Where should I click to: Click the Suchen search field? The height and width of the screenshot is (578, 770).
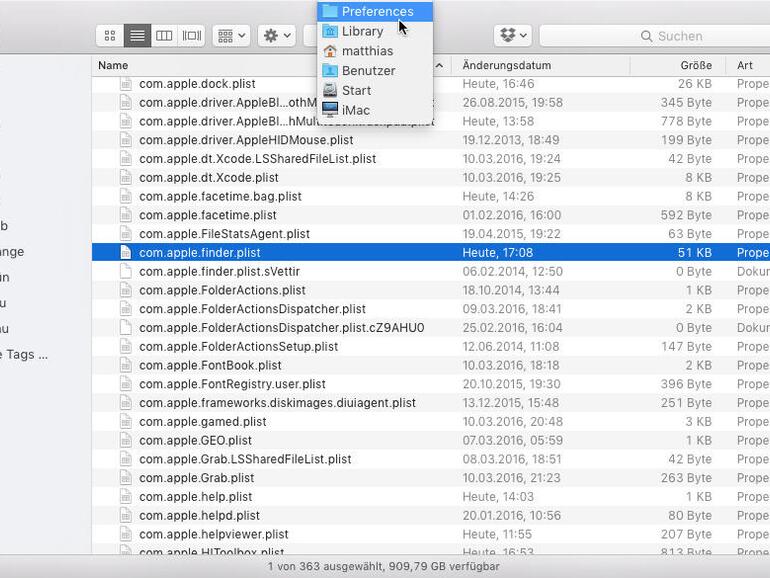(x=655, y=36)
